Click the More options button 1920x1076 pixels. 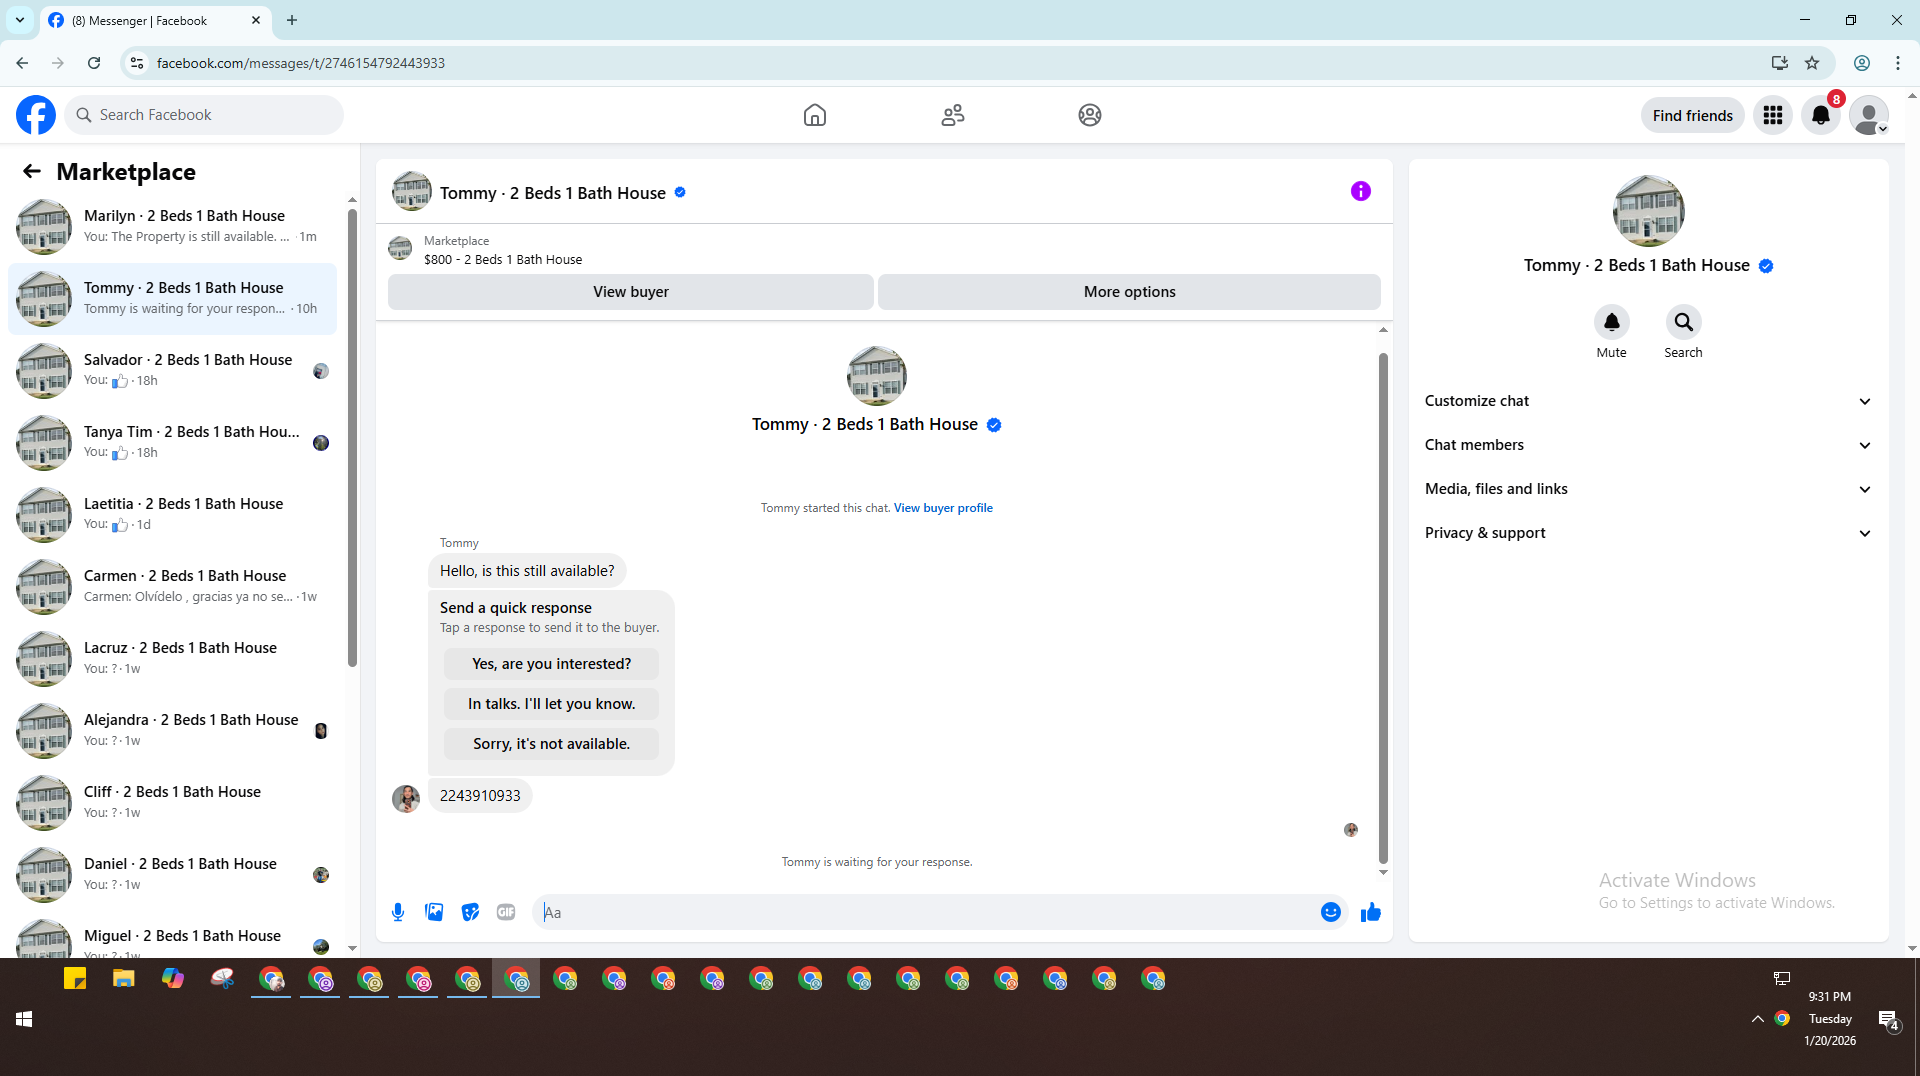1130,292
